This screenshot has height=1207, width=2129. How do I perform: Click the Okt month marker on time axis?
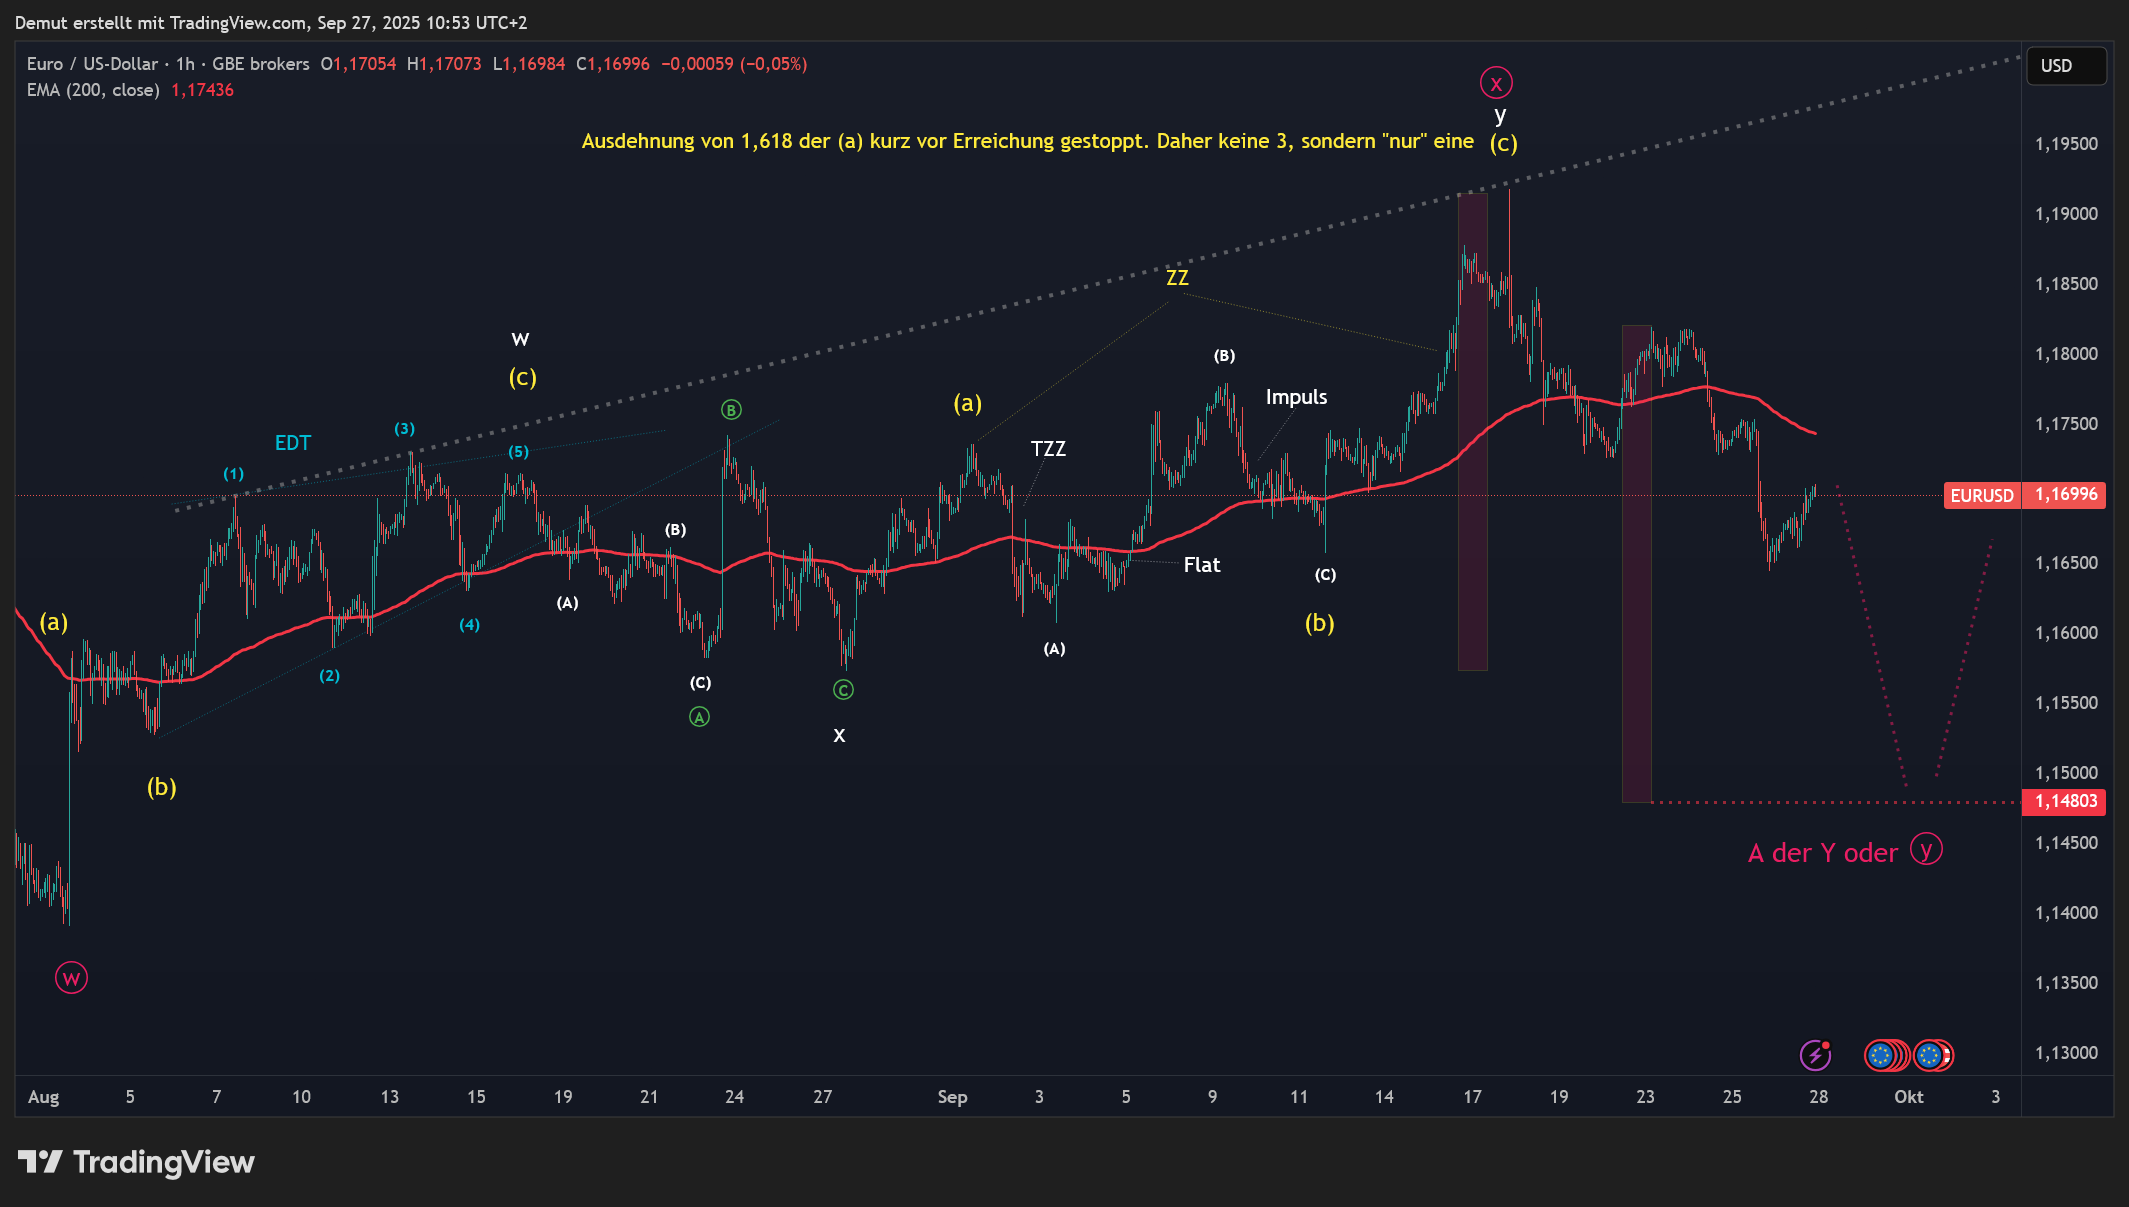pos(1908,1097)
